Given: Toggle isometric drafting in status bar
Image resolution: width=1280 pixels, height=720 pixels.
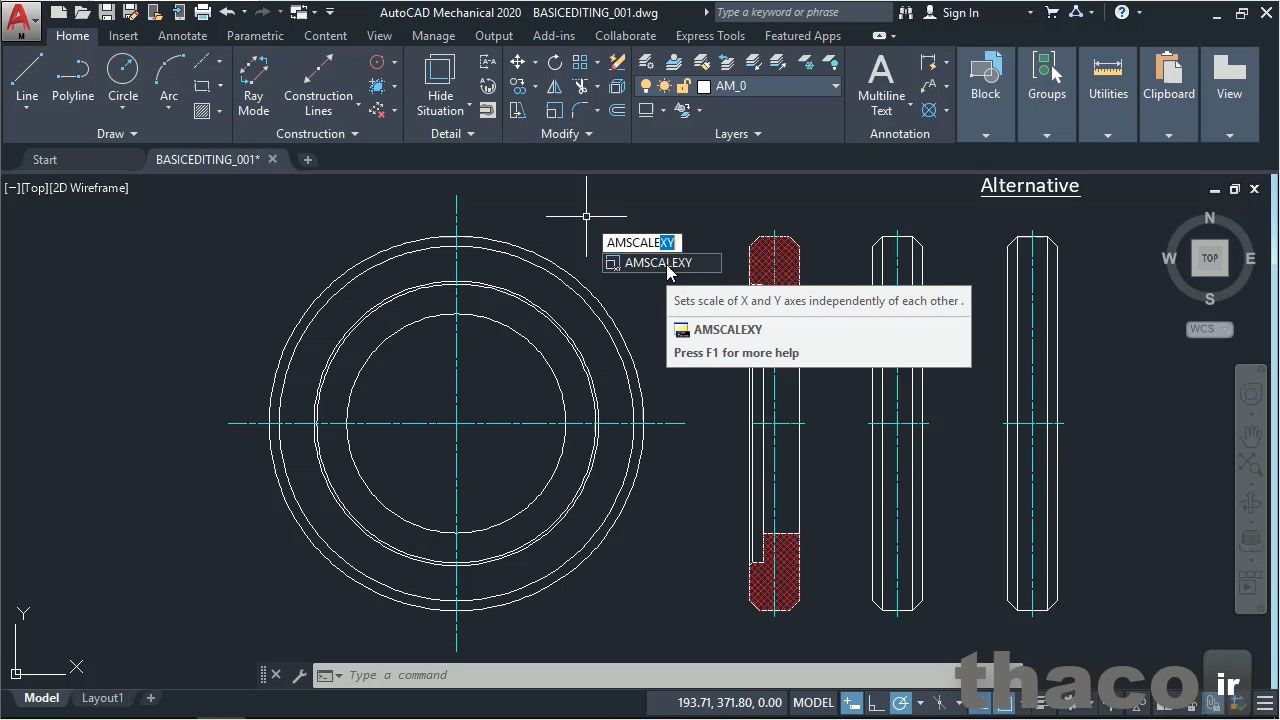Looking at the screenshot, I should point(939,703).
